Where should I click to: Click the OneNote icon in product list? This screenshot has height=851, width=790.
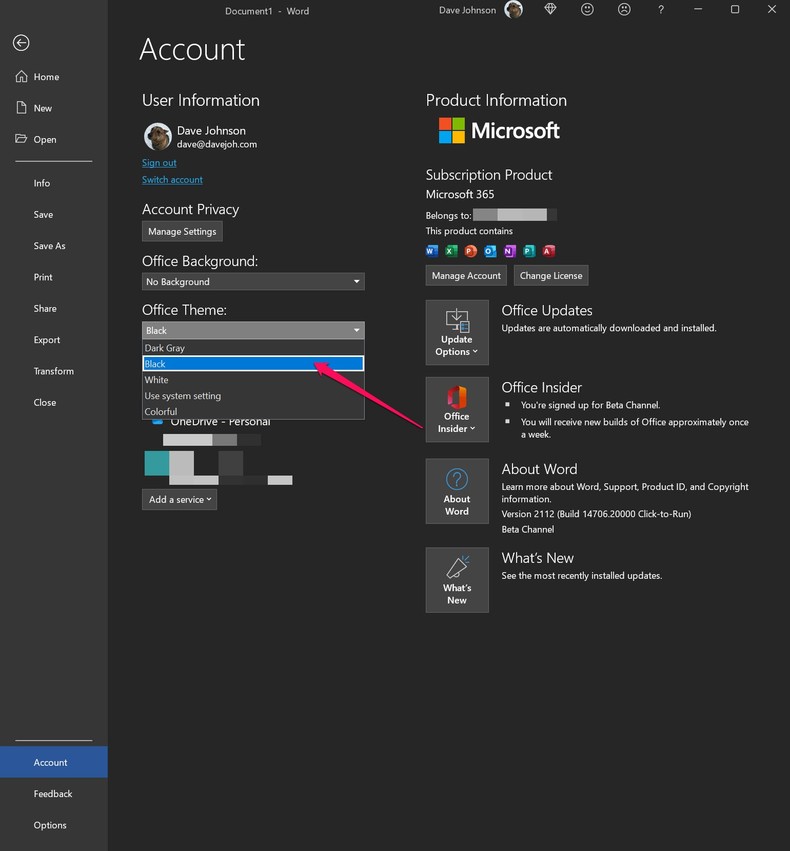pos(508,251)
